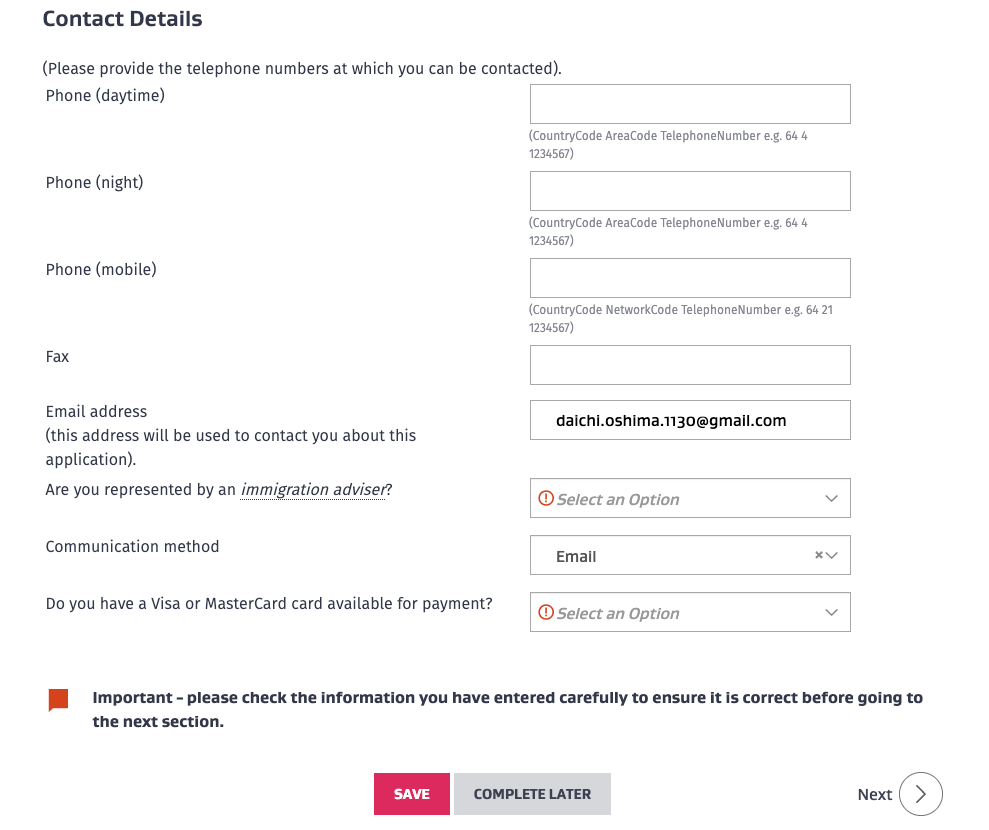This screenshot has height=830, width=989.
Task: Click into the Phone (night) field
Action: (690, 191)
